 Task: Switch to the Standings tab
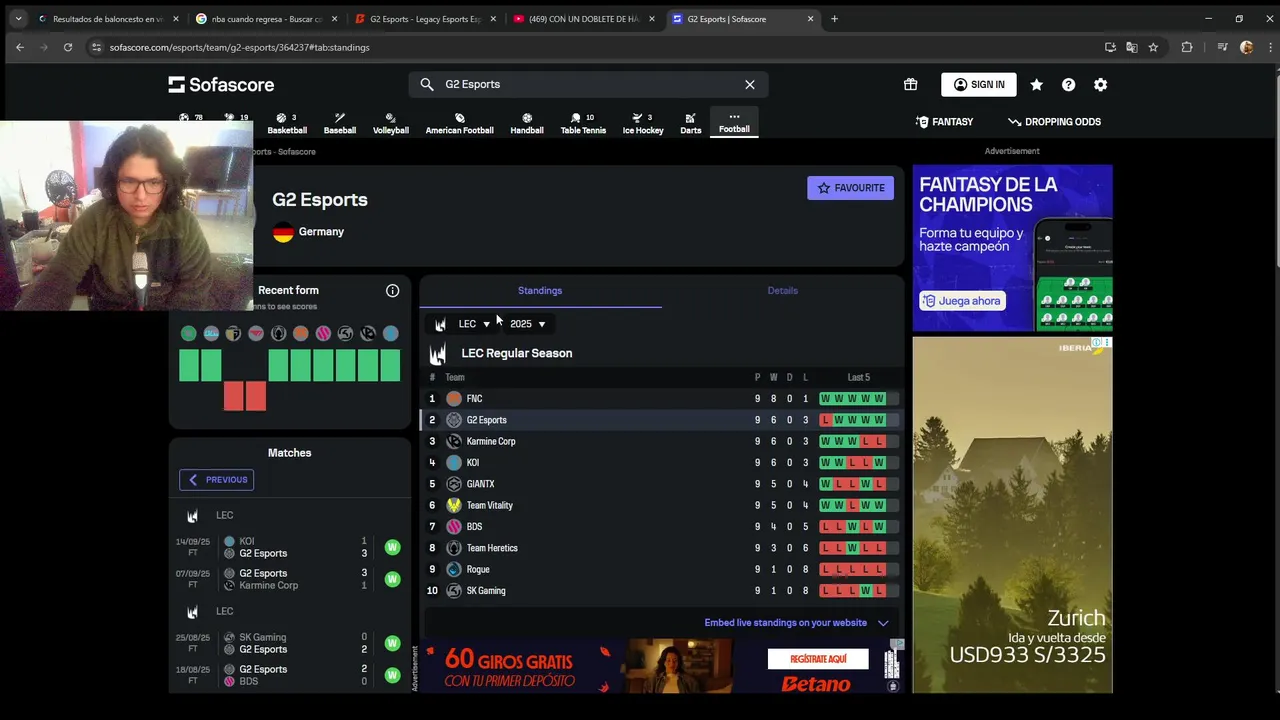tap(540, 291)
